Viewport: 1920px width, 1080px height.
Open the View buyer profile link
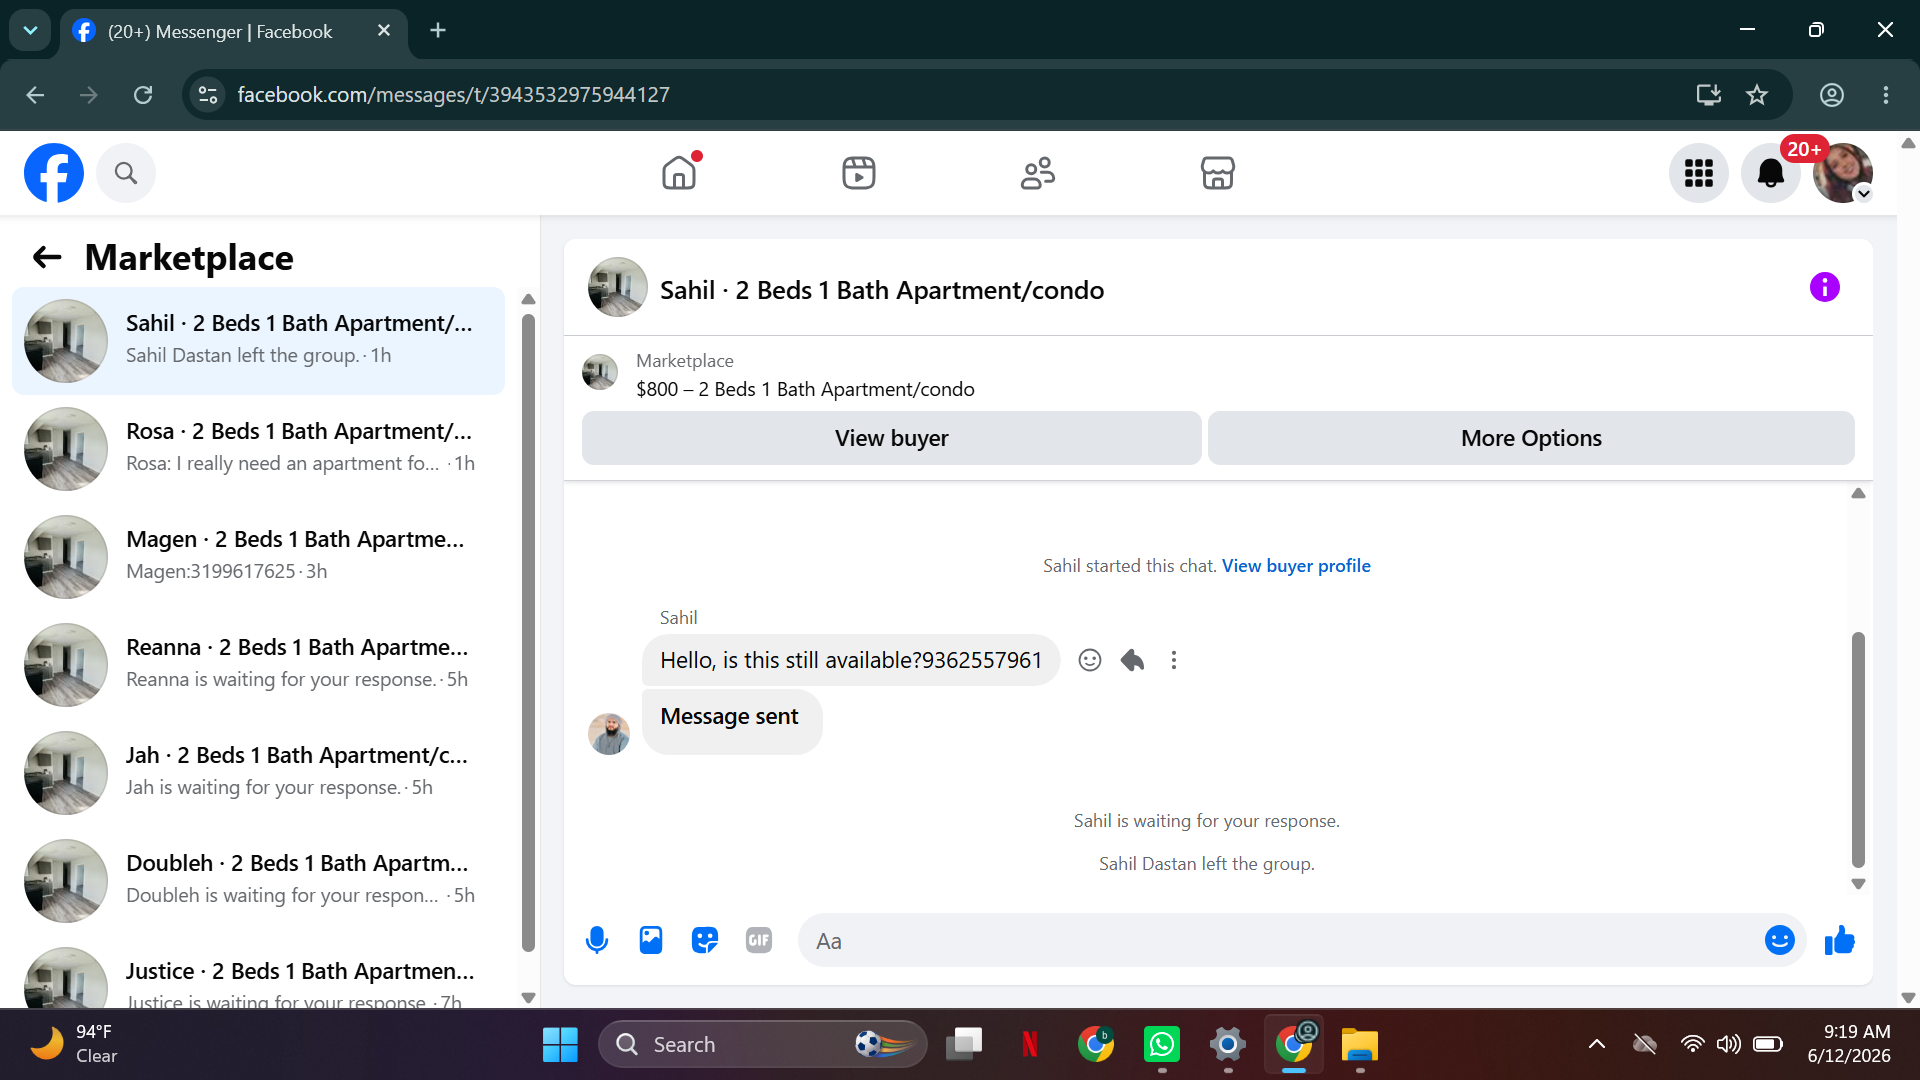point(1296,566)
